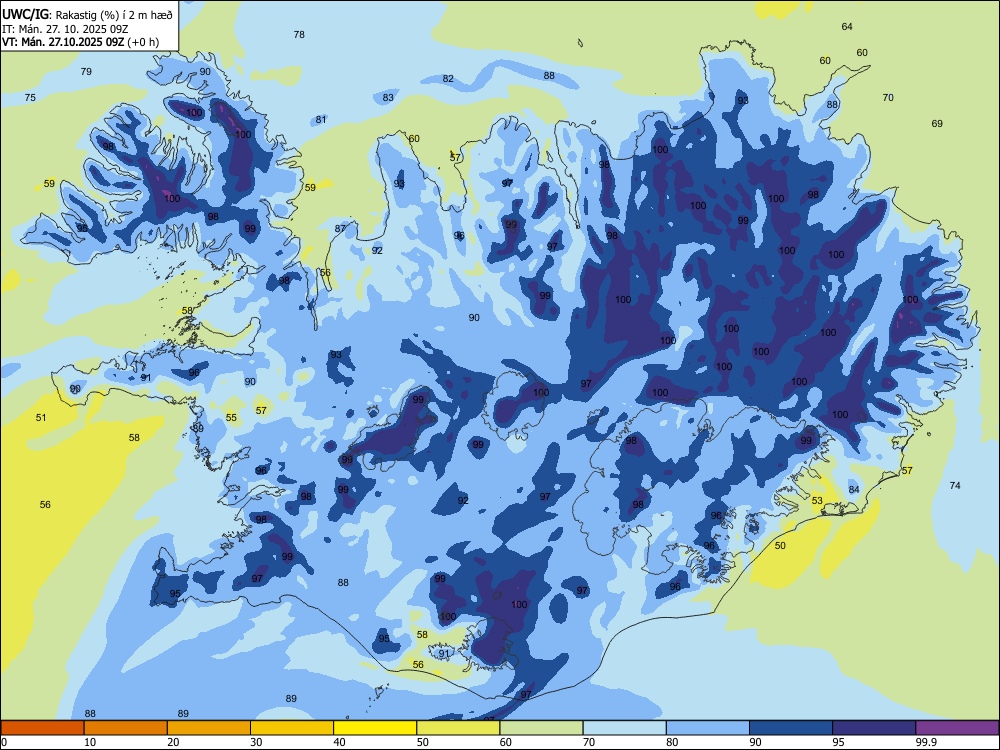
Task: Click the map value '83' over the sea
Action: [388, 98]
